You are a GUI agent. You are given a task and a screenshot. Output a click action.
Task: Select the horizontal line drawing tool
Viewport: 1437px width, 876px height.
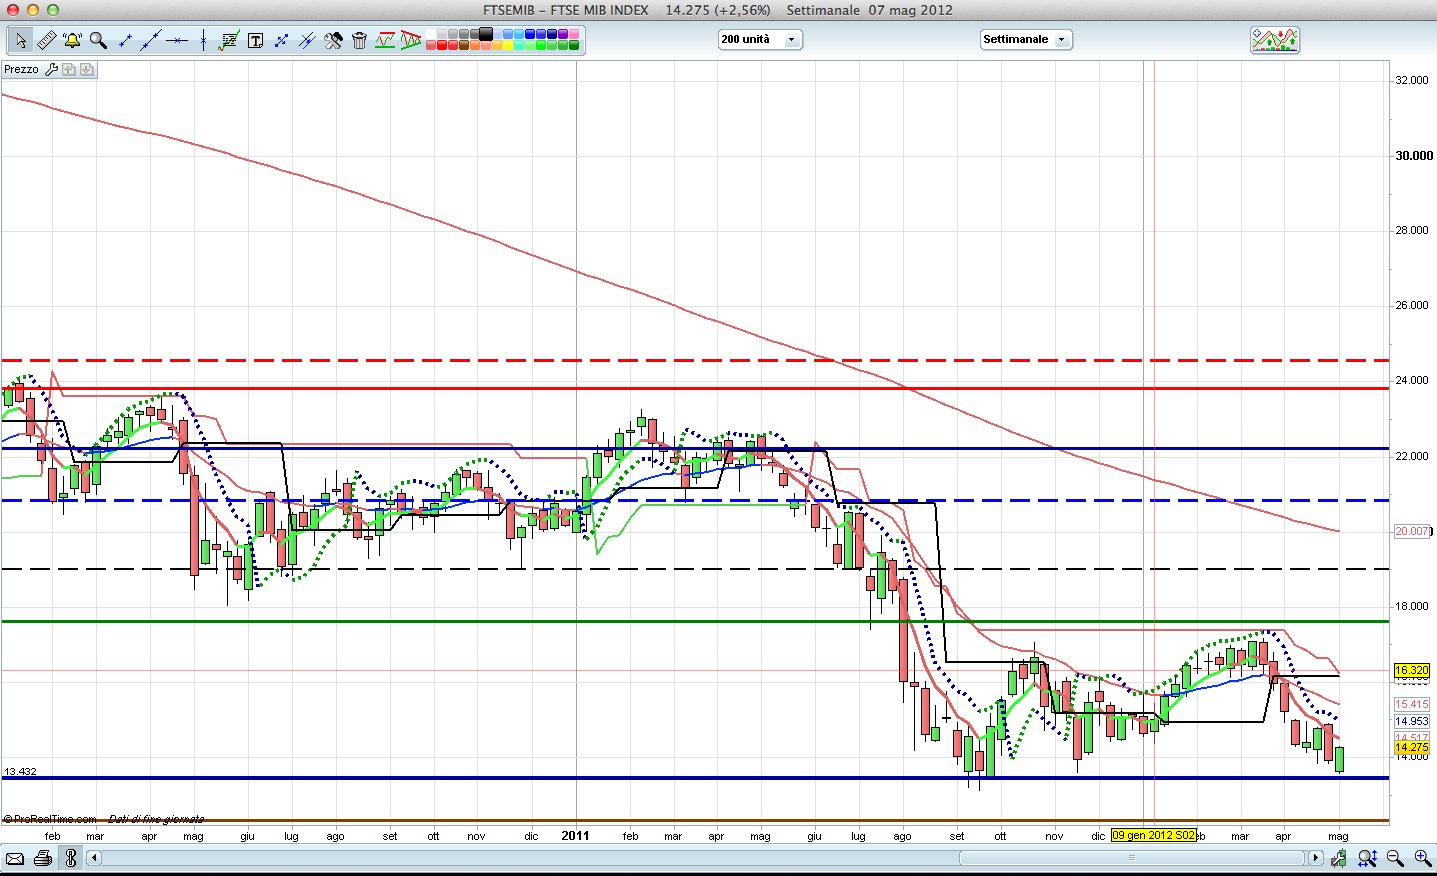click(x=177, y=40)
